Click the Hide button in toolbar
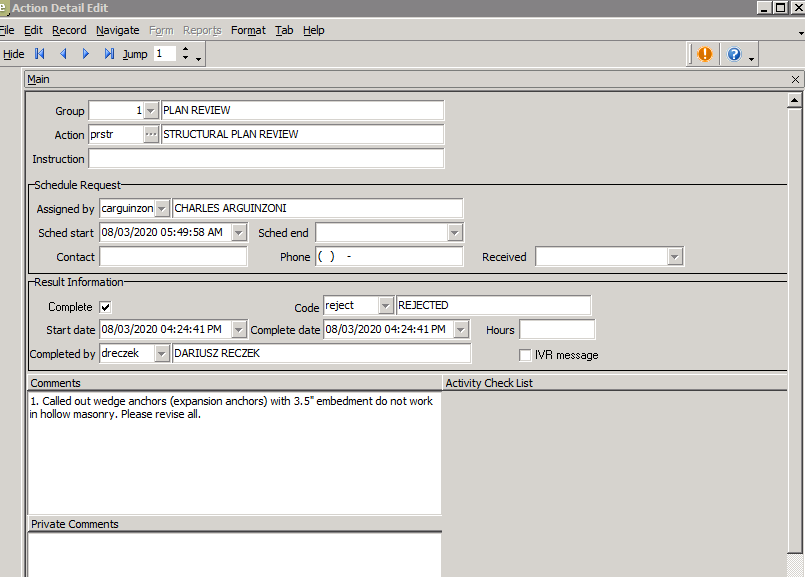 click(14, 54)
